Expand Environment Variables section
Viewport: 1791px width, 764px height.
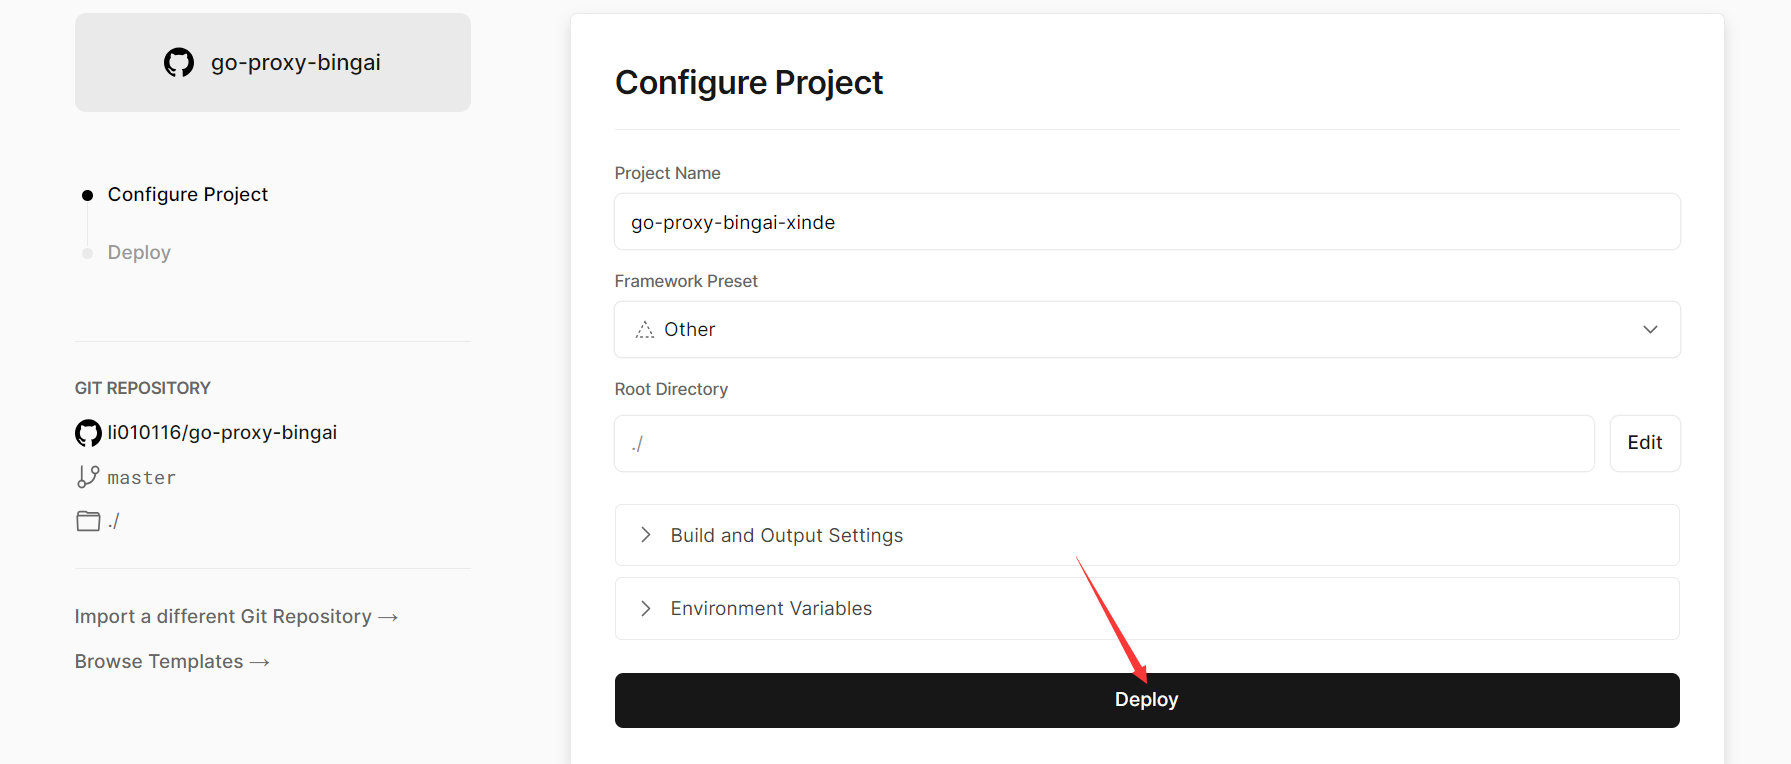pyautogui.click(x=1147, y=608)
